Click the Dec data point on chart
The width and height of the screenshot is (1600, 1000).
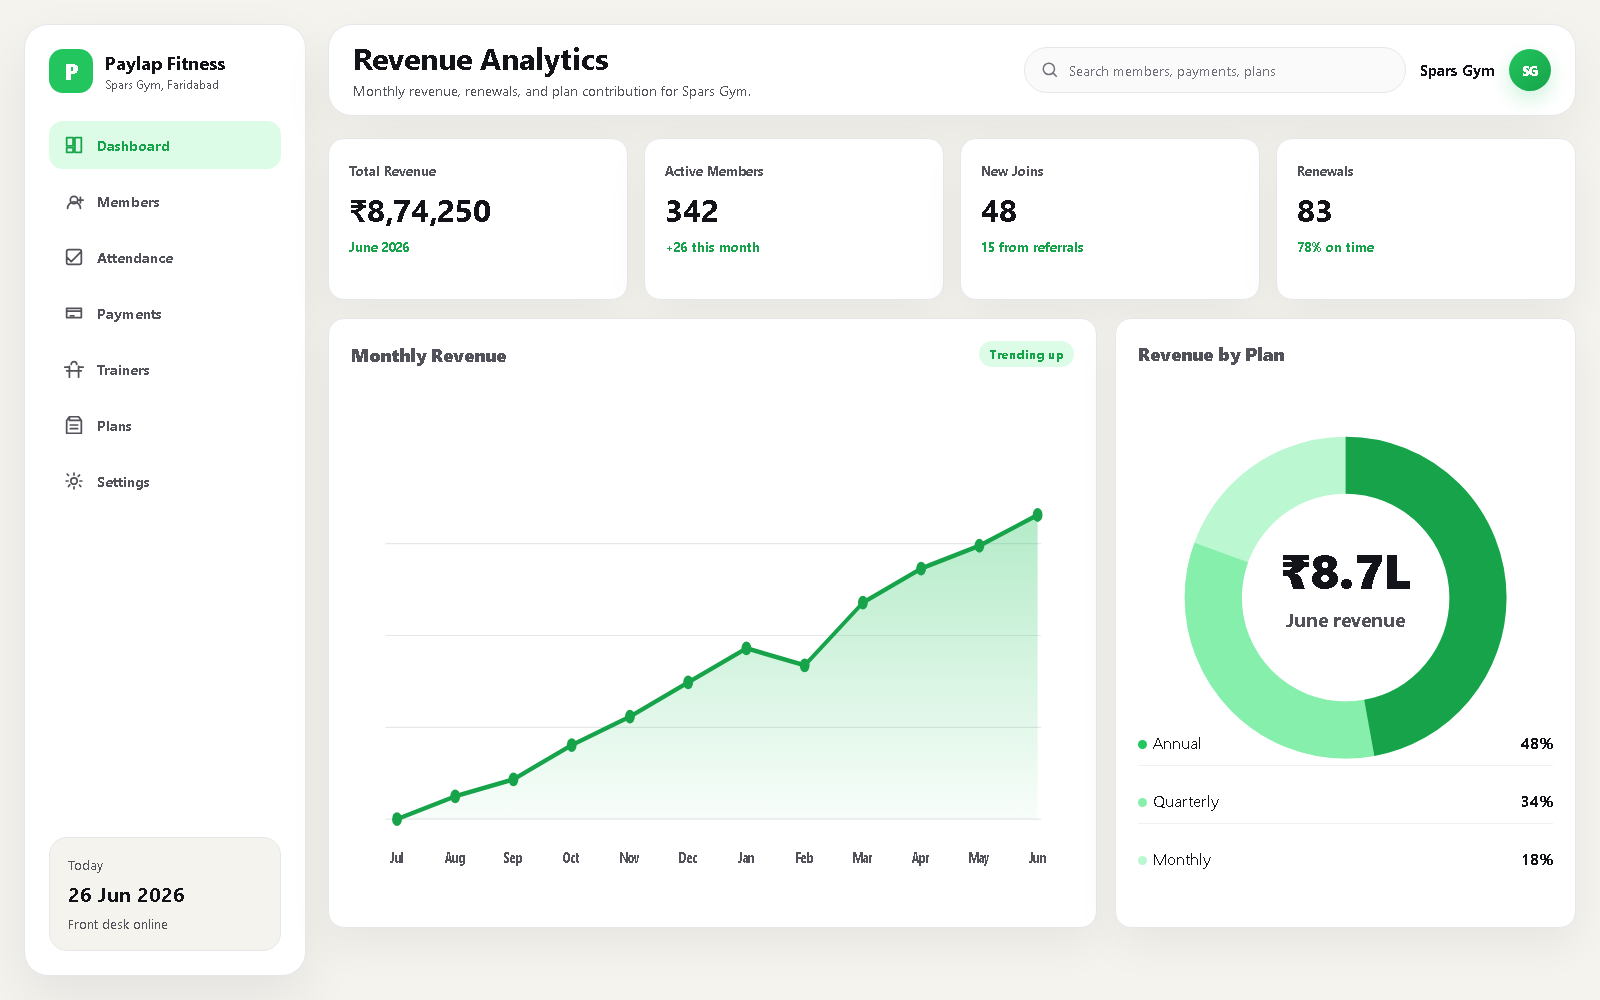[x=688, y=682]
